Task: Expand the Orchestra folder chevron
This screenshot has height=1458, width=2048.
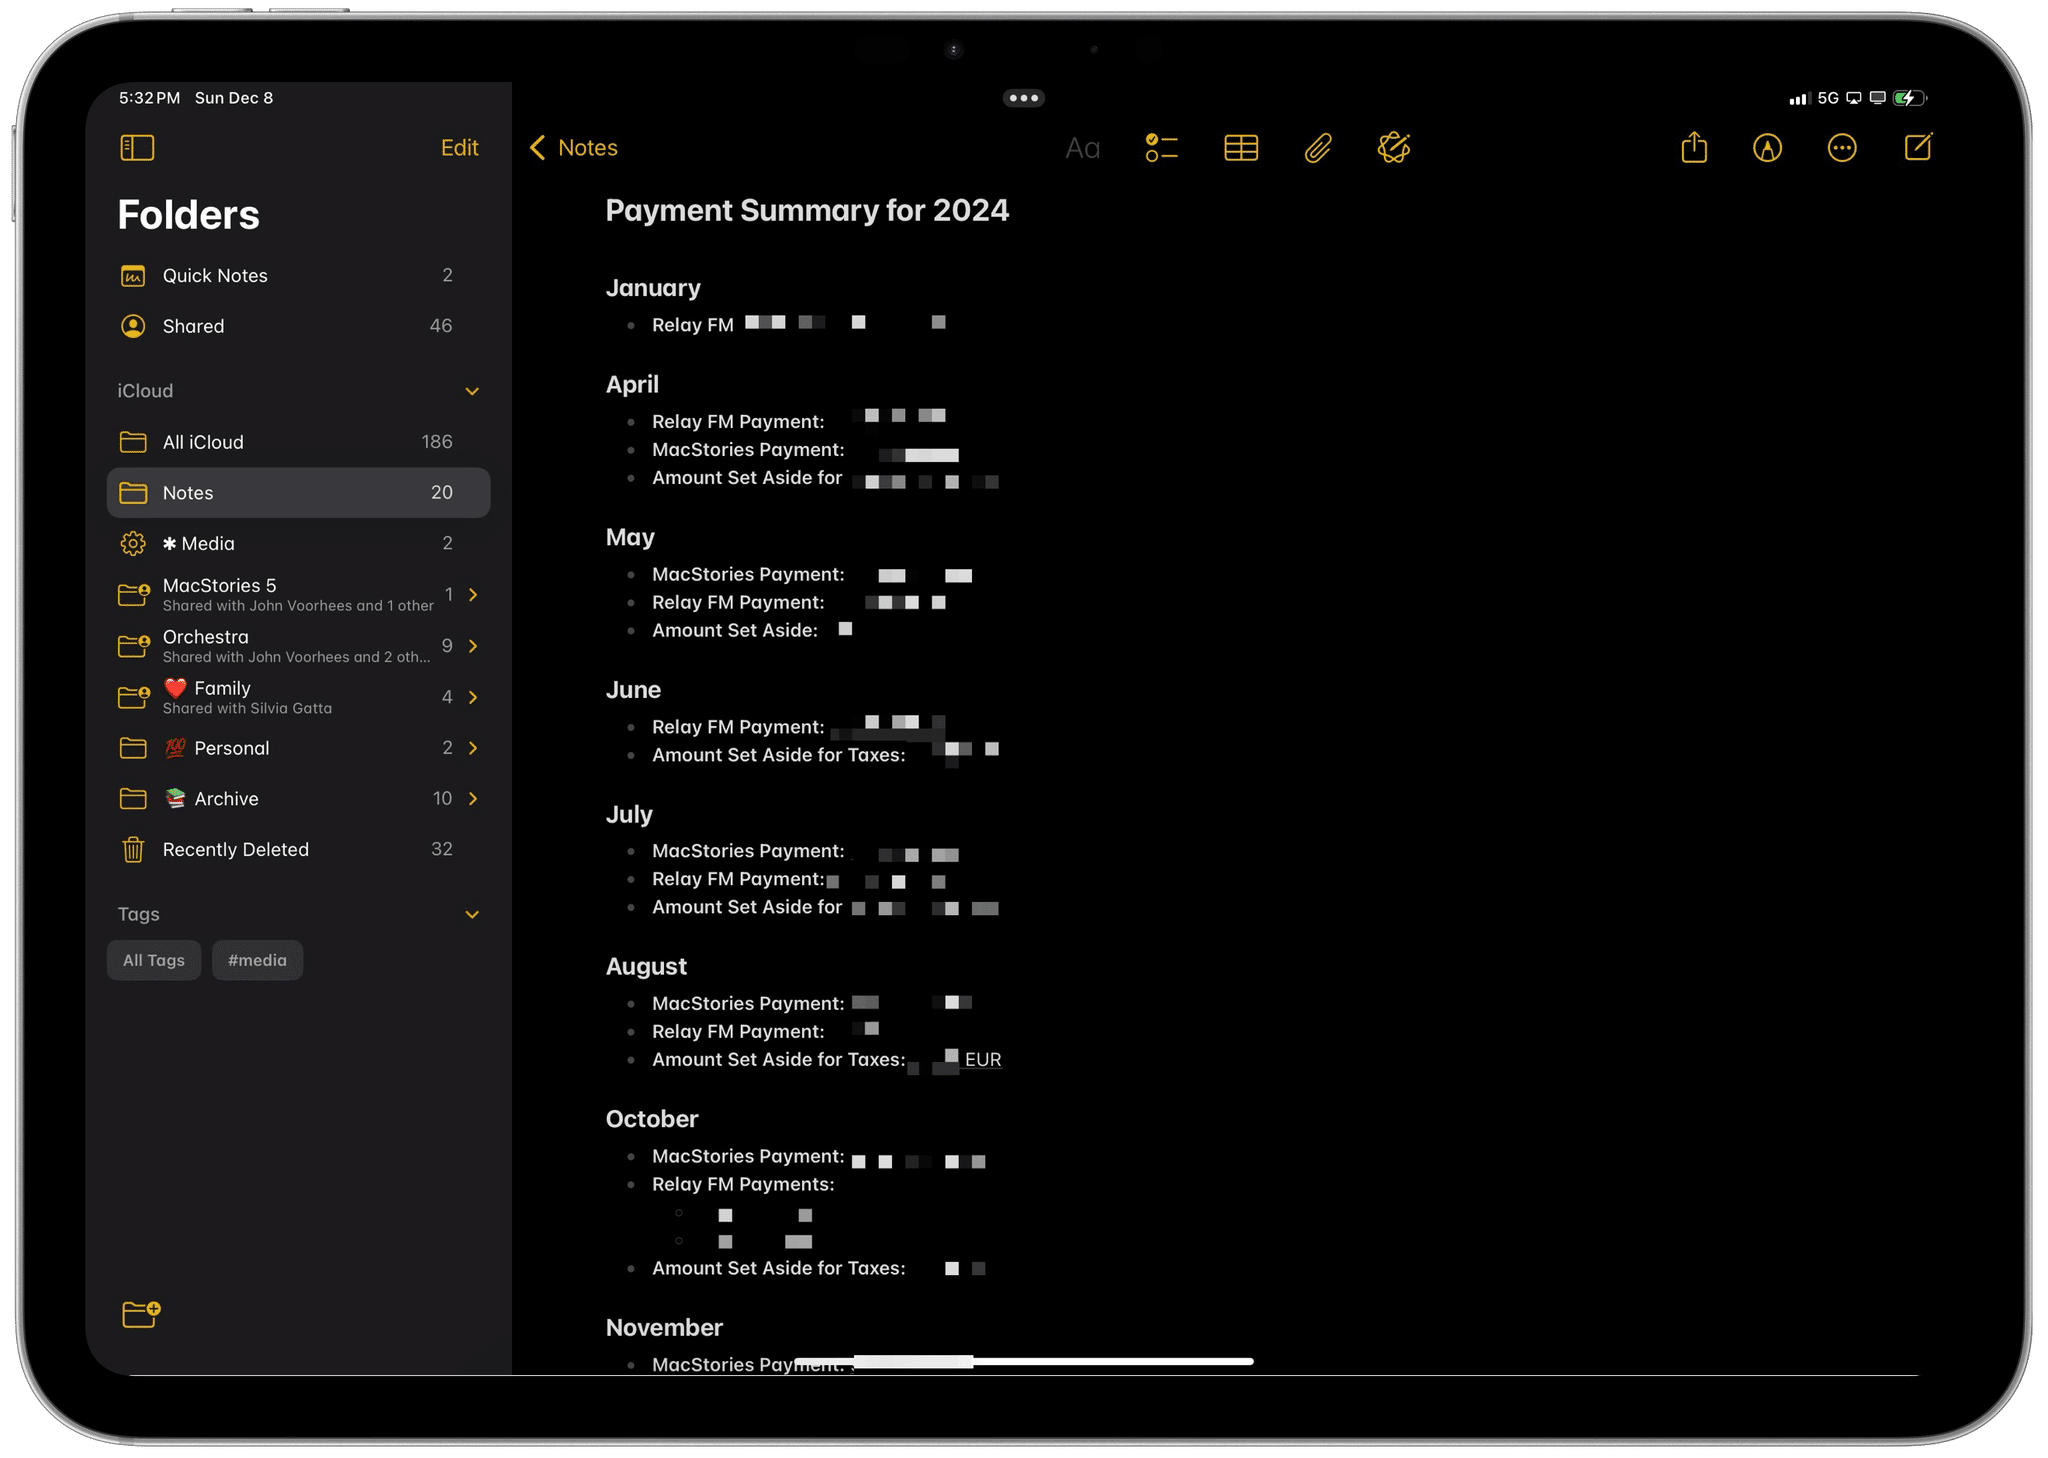Action: (x=473, y=645)
